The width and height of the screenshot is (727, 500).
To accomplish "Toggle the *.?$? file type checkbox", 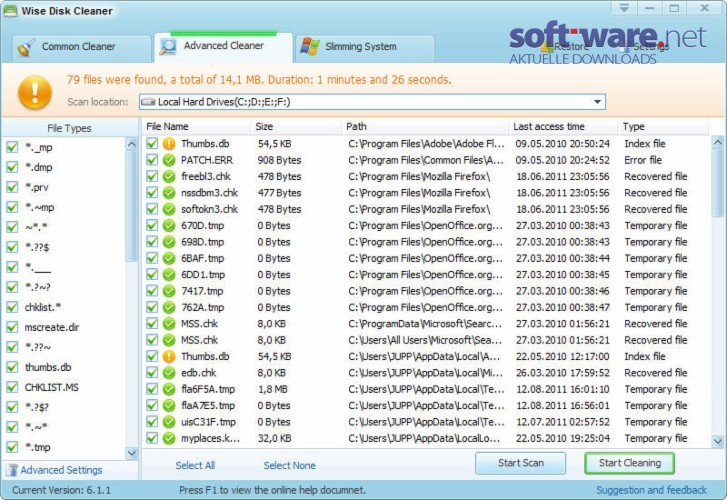I will (x=12, y=407).
